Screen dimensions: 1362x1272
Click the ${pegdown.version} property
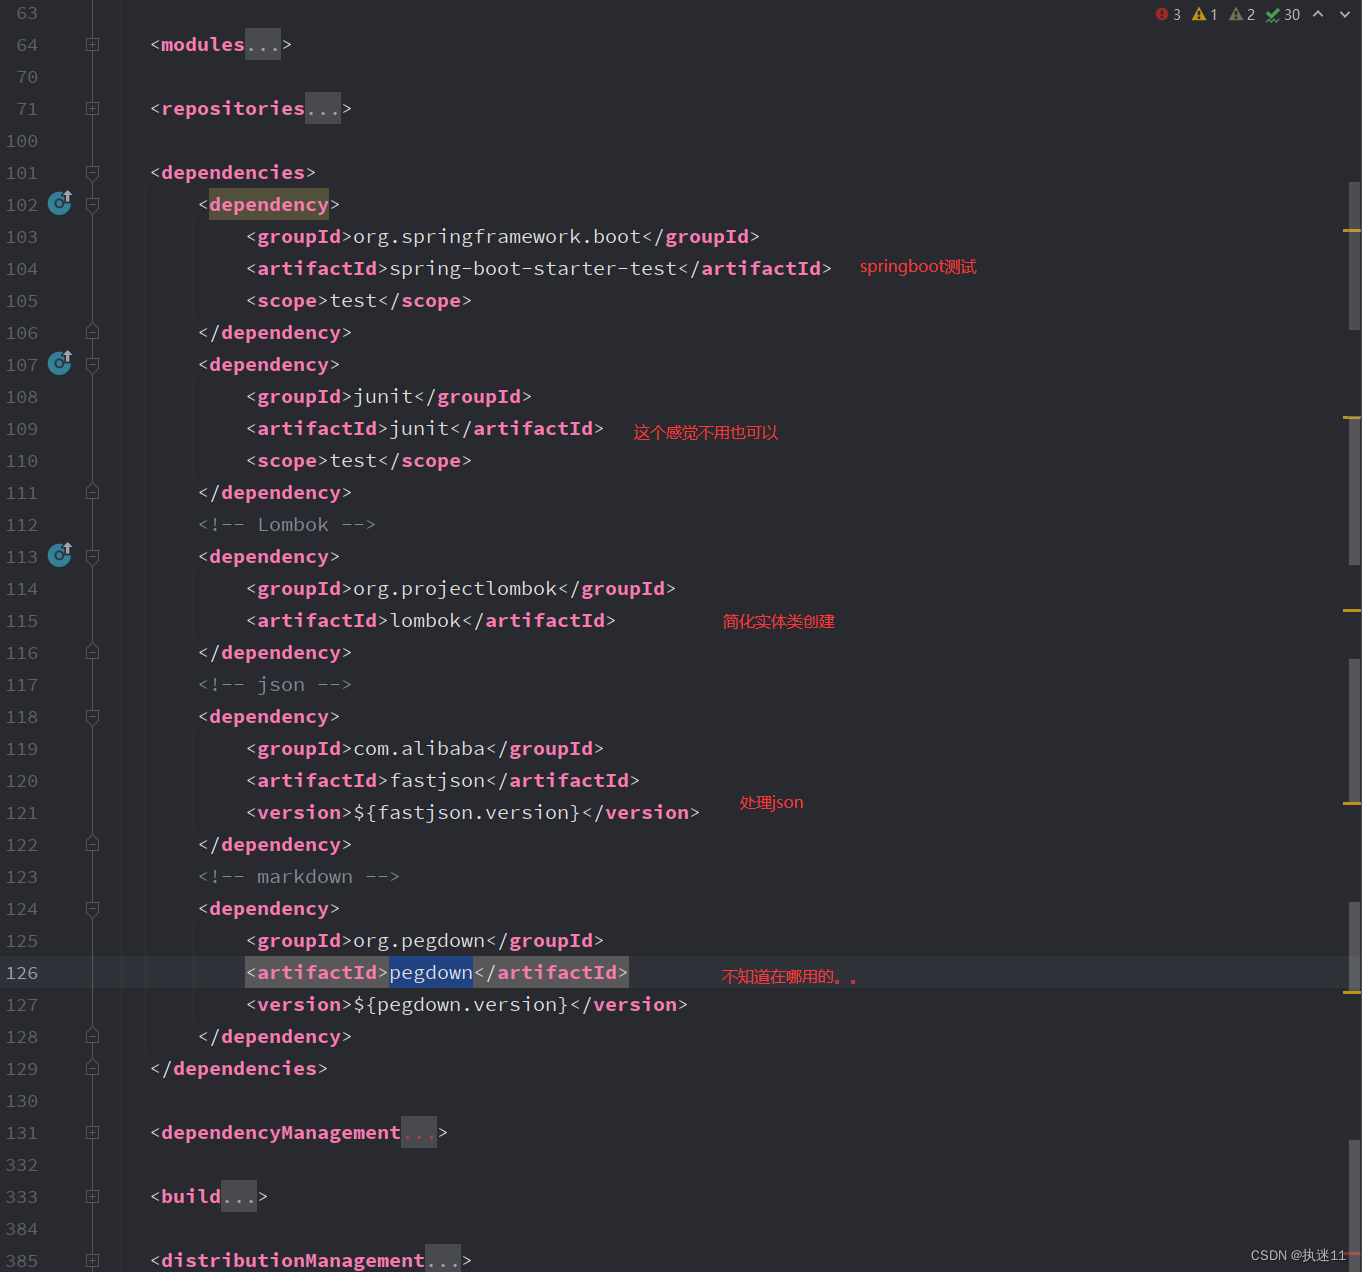pyautogui.click(x=461, y=1004)
